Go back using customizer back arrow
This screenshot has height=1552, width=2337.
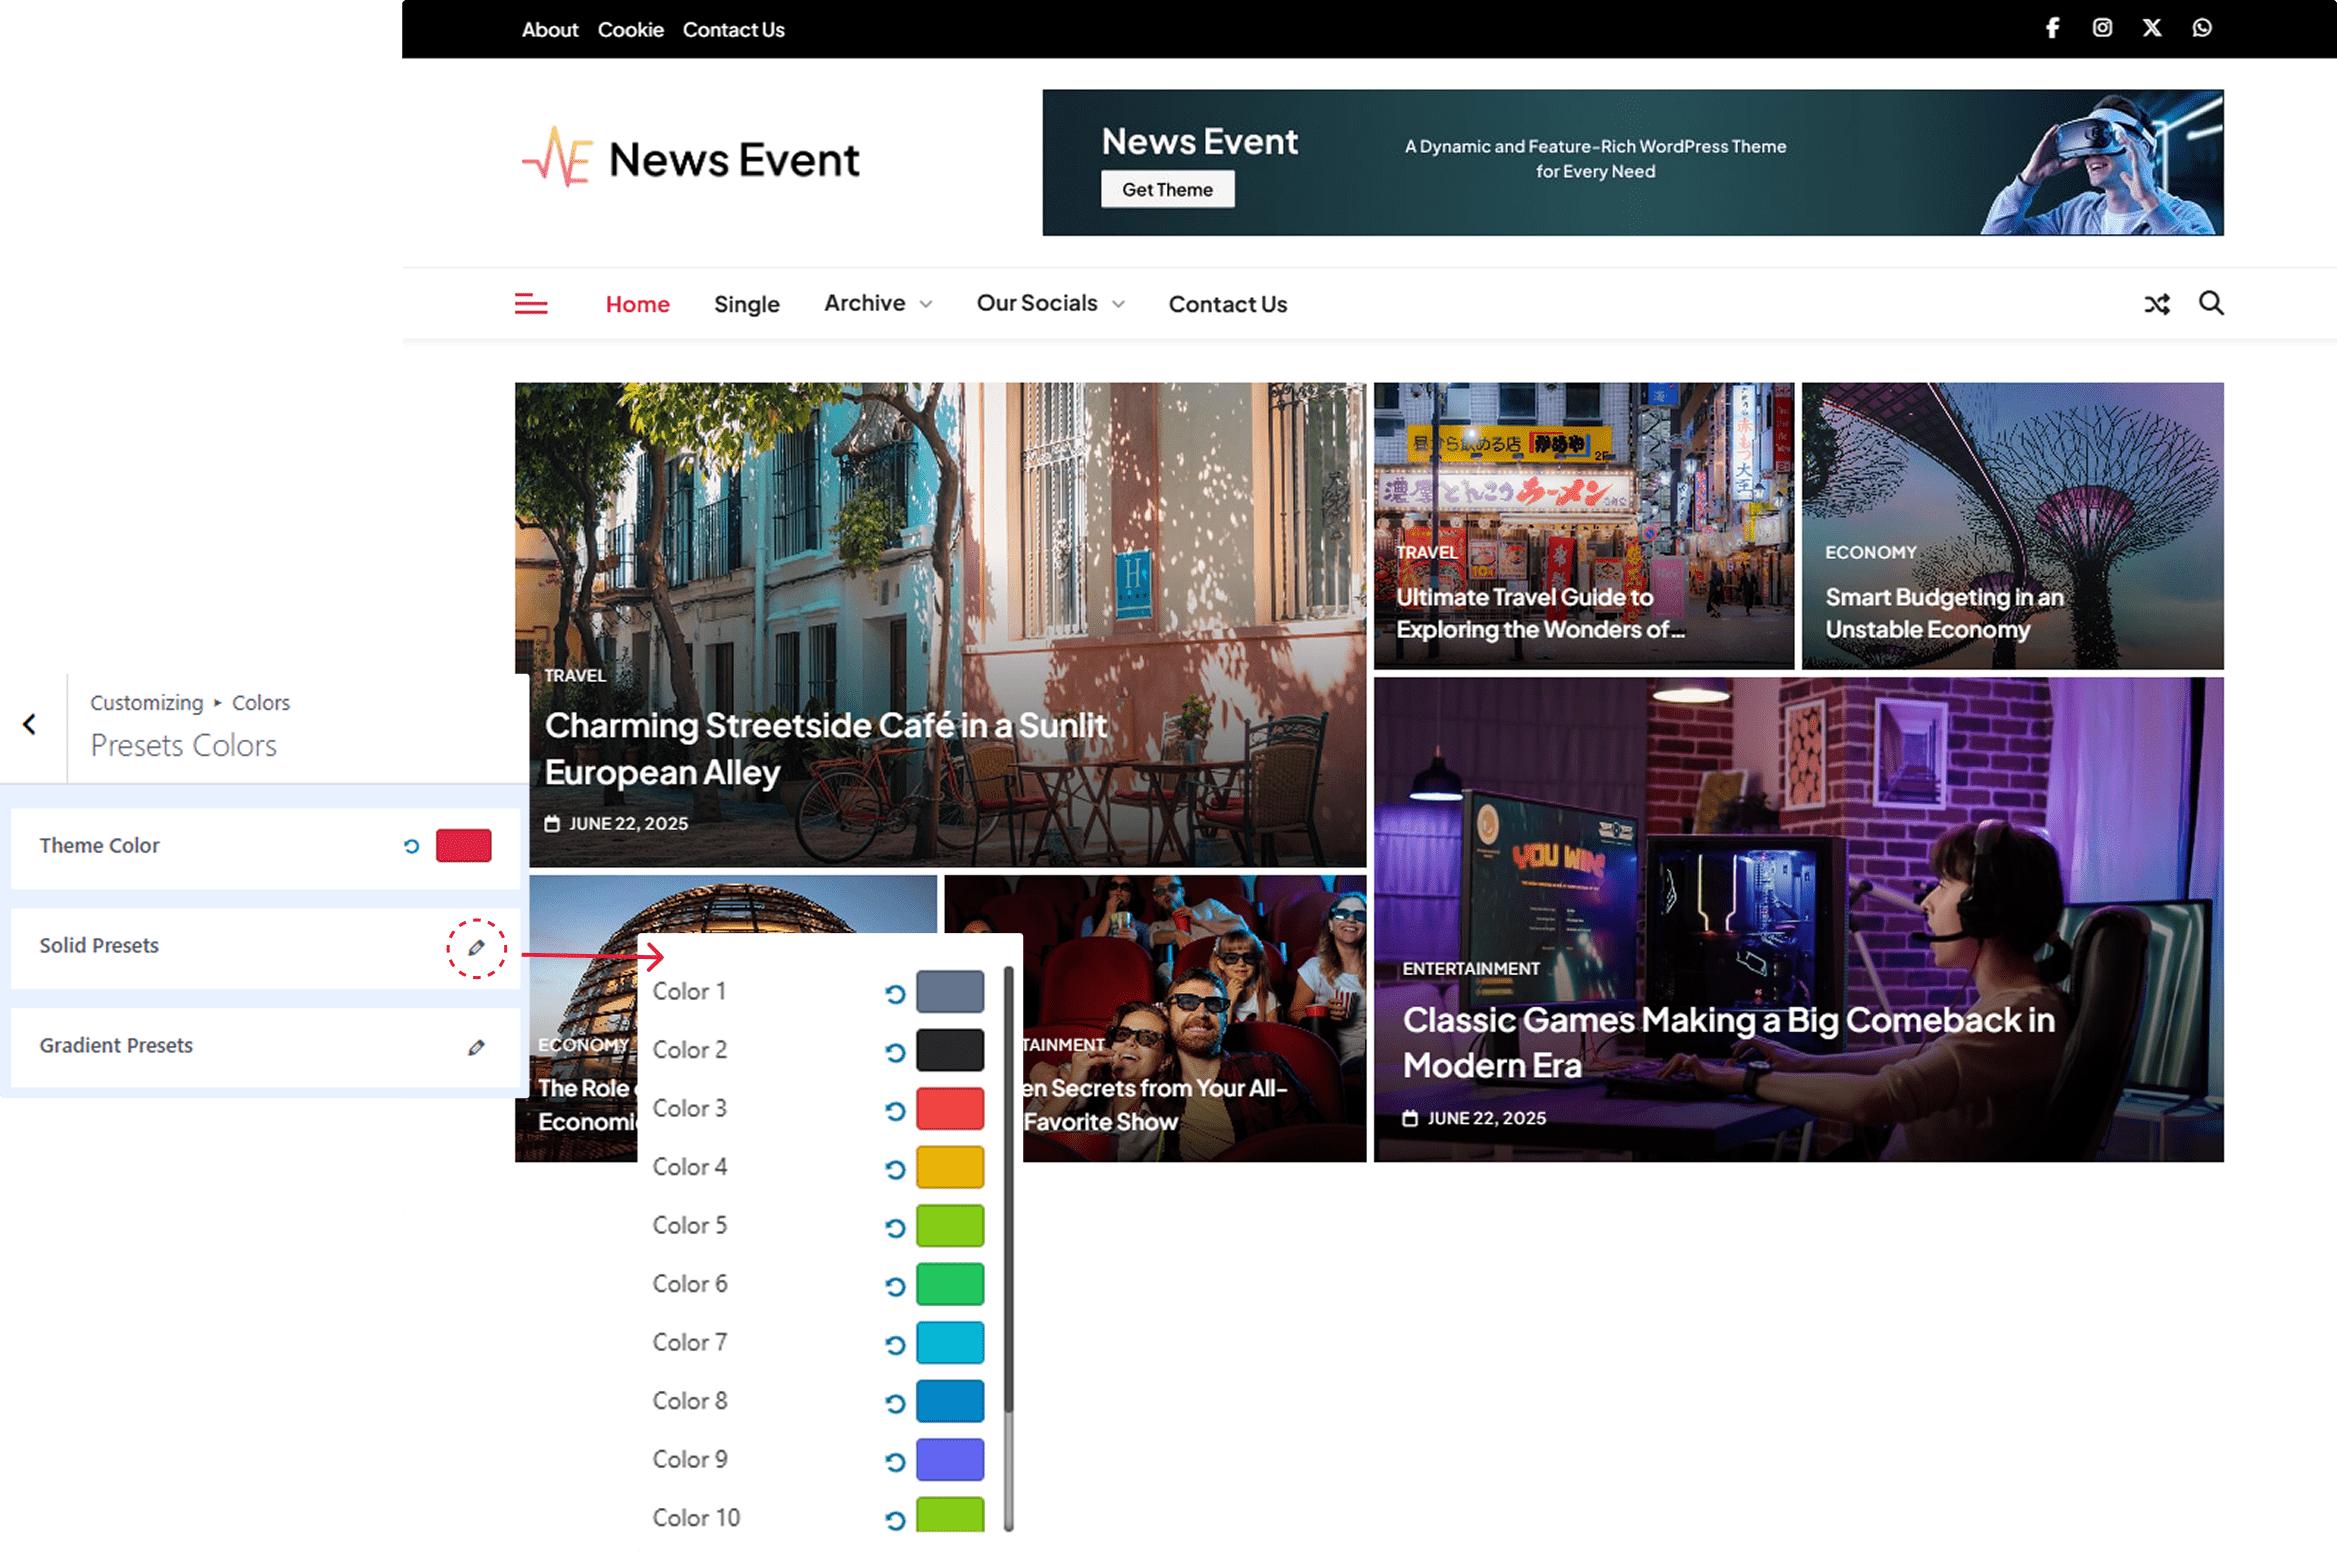pyautogui.click(x=30, y=724)
